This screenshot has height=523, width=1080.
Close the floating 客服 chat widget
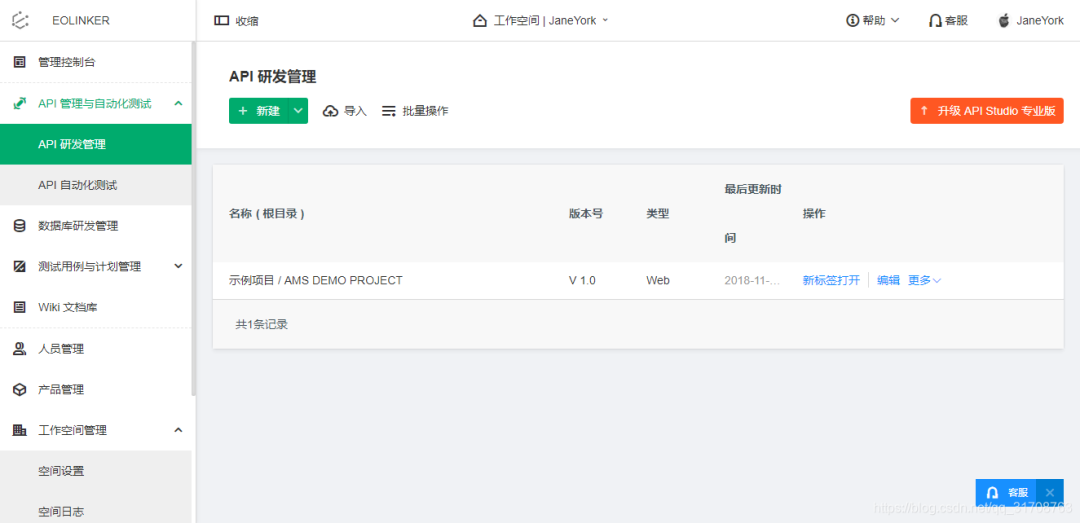point(1049,493)
